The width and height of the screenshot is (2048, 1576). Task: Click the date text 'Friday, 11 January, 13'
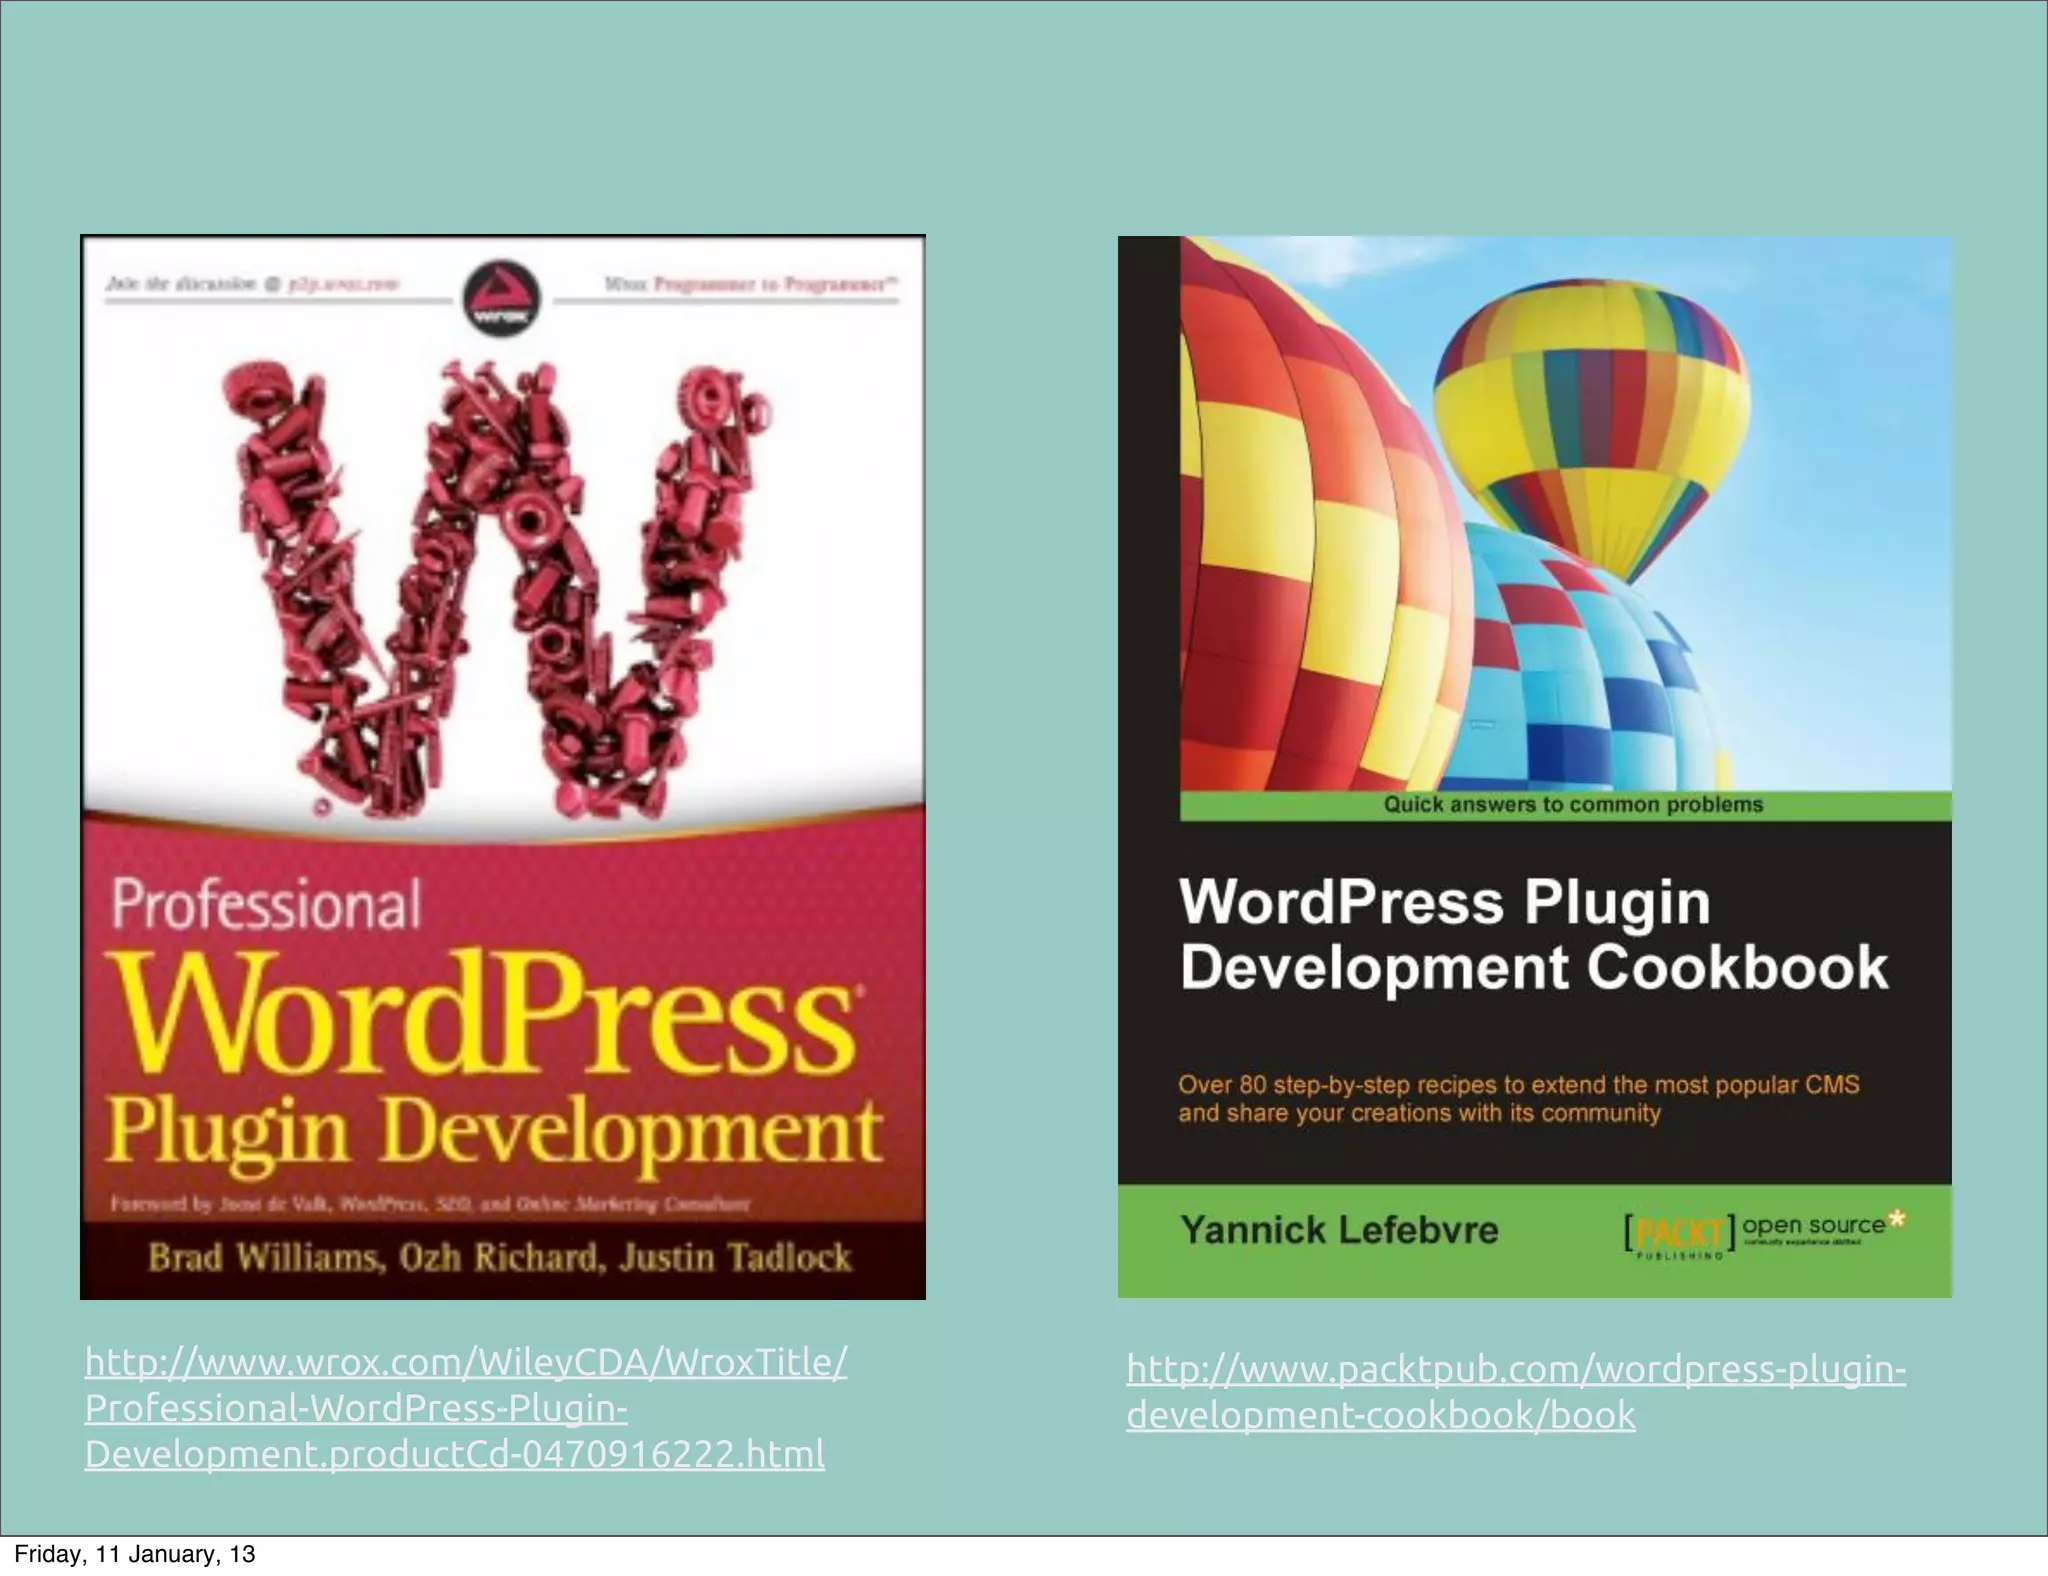(135, 1554)
